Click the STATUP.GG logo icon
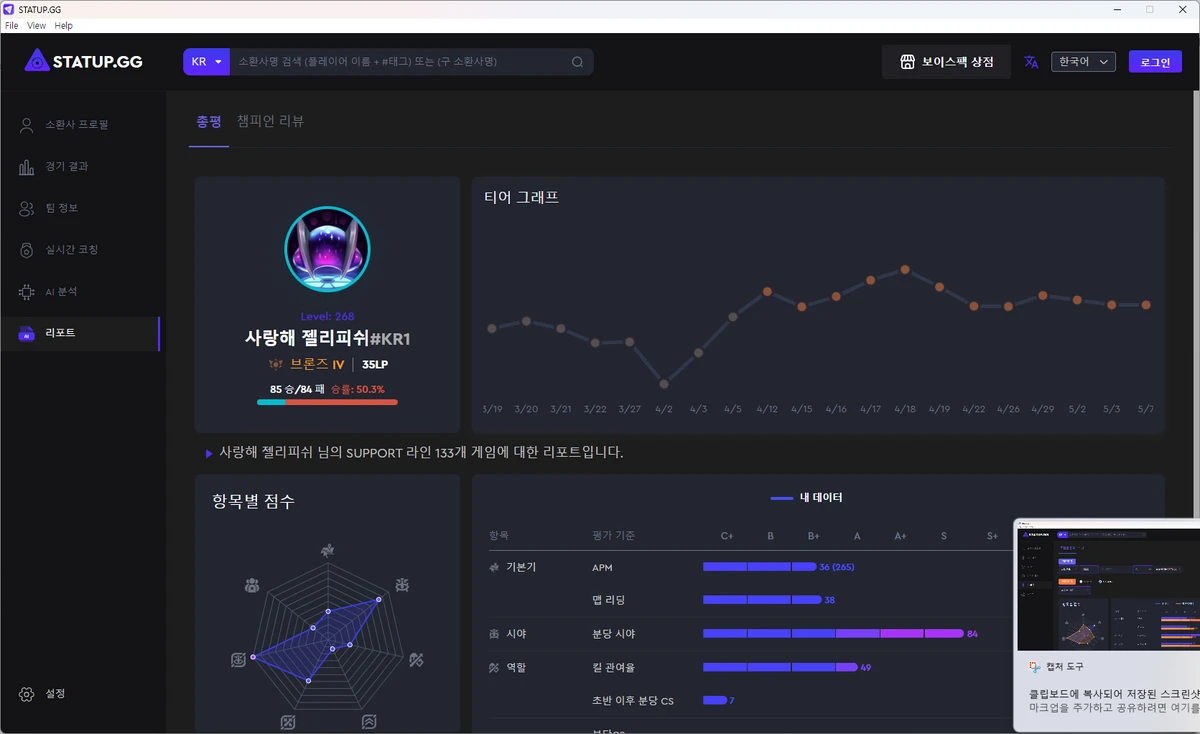This screenshot has width=1200, height=734. 37,61
